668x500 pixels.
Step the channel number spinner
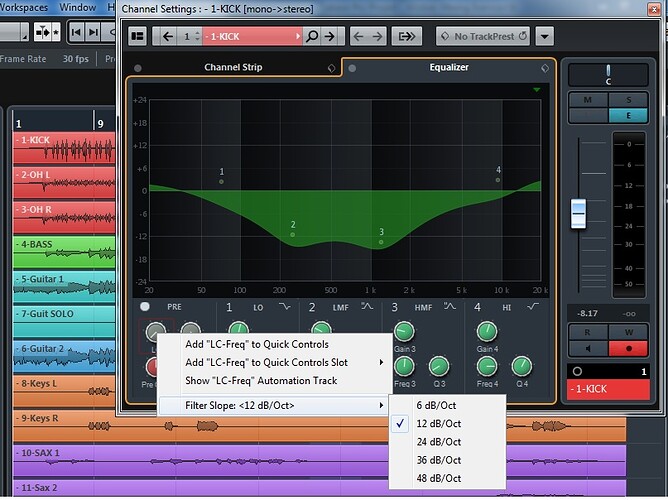197,36
